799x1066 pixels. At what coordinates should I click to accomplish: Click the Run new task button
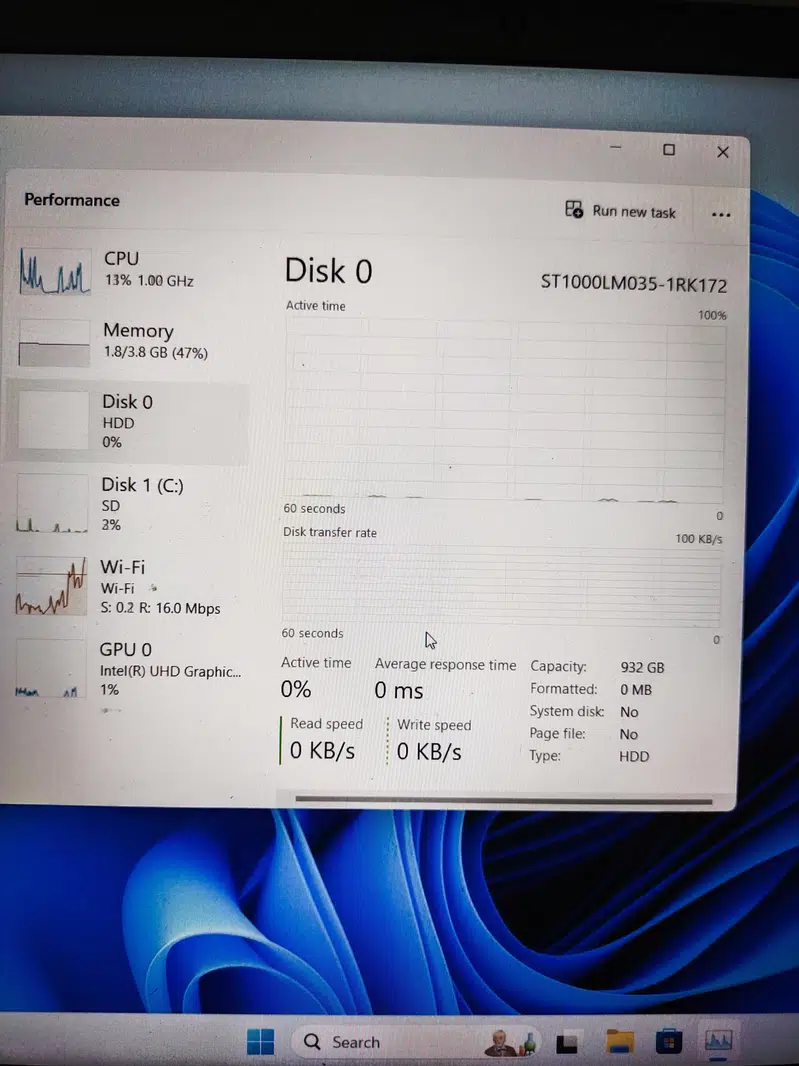coord(621,211)
